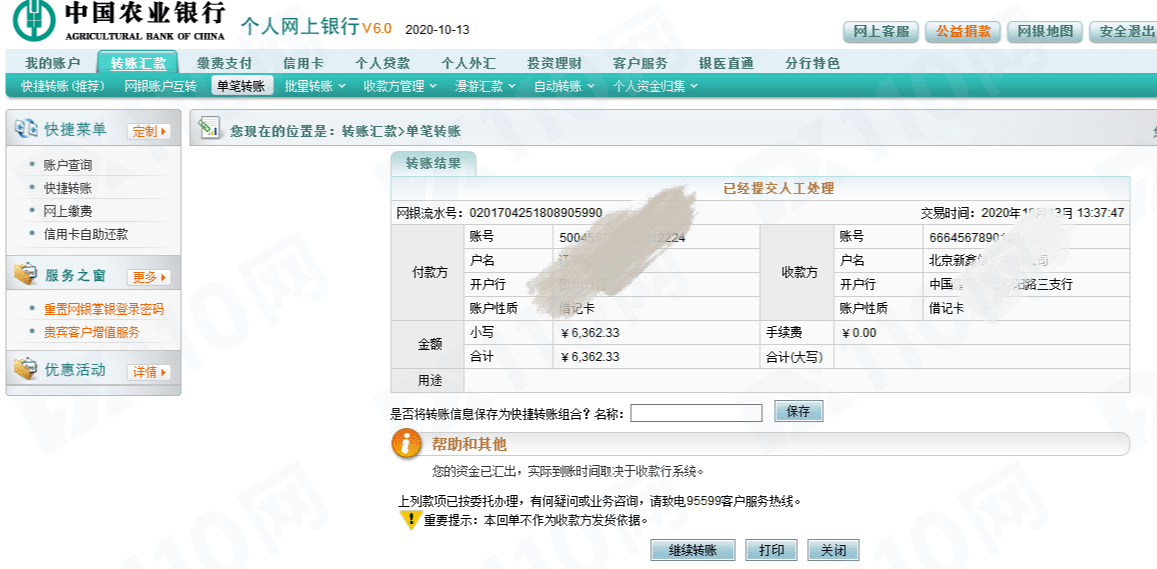Expand the 收款方管理 dropdown
Image resolution: width=1157 pixels, height=569 pixels.
[400, 86]
